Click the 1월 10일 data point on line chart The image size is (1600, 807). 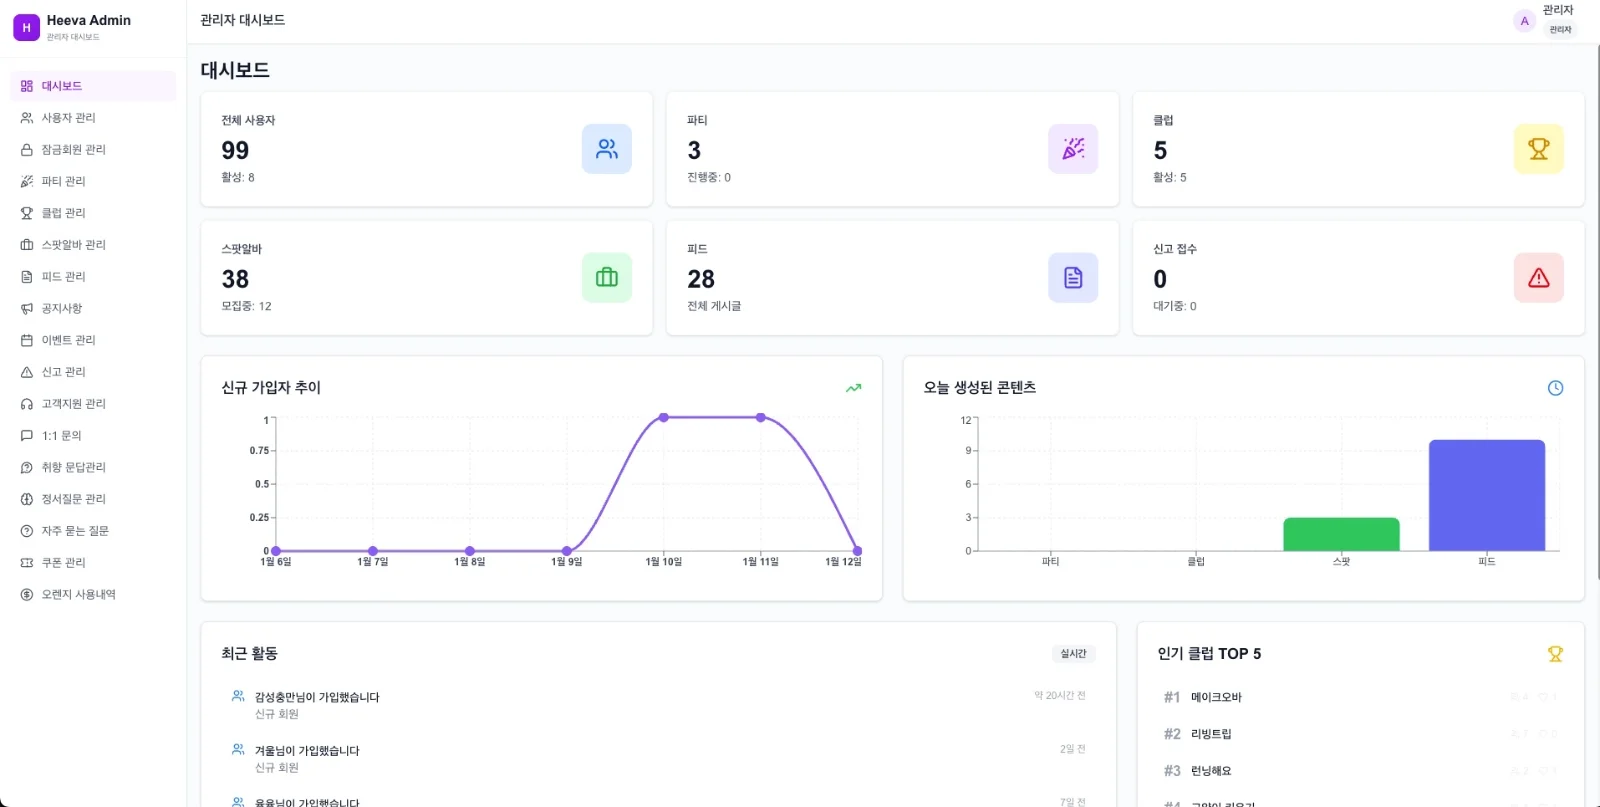pyautogui.click(x=664, y=417)
